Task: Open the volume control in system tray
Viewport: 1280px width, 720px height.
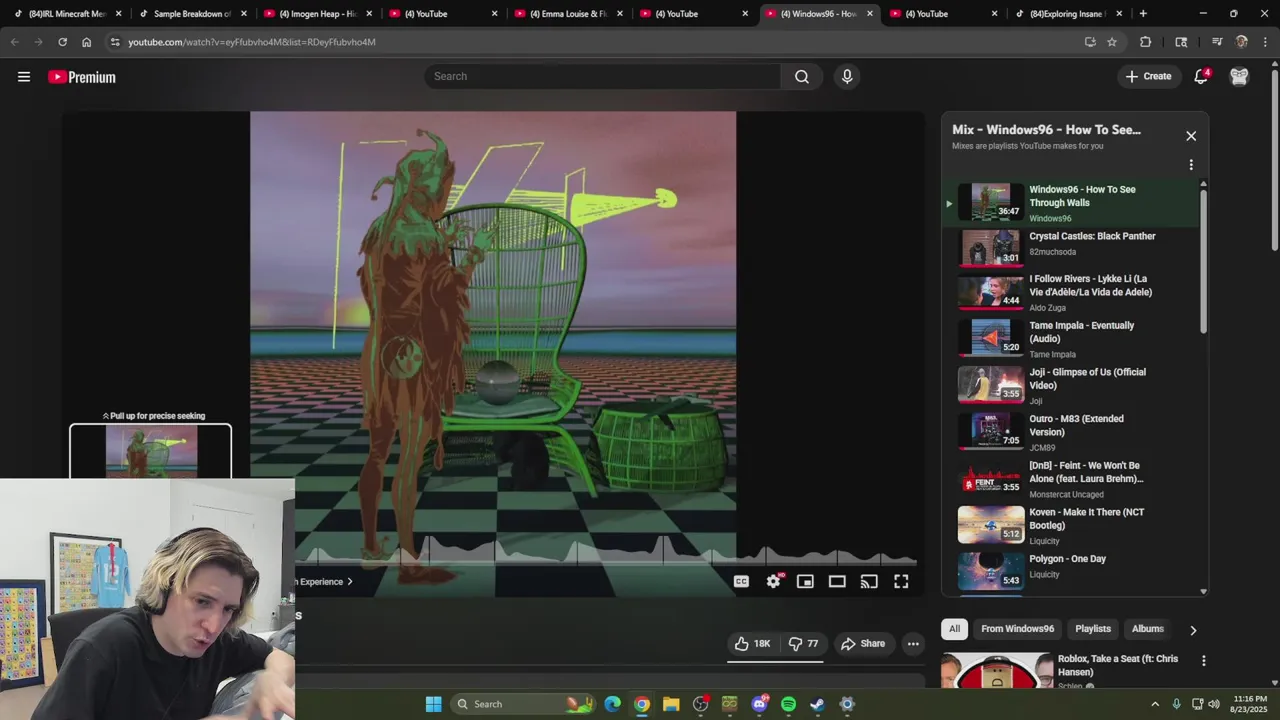Action: (1214, 704)
